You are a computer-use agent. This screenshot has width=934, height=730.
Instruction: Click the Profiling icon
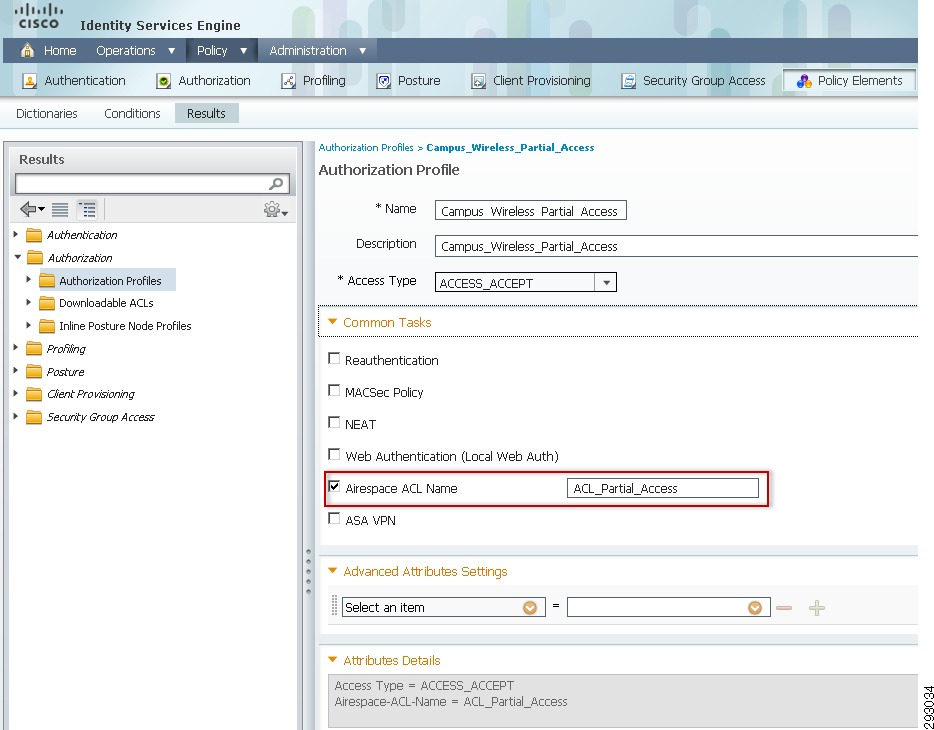click(288, 81)
